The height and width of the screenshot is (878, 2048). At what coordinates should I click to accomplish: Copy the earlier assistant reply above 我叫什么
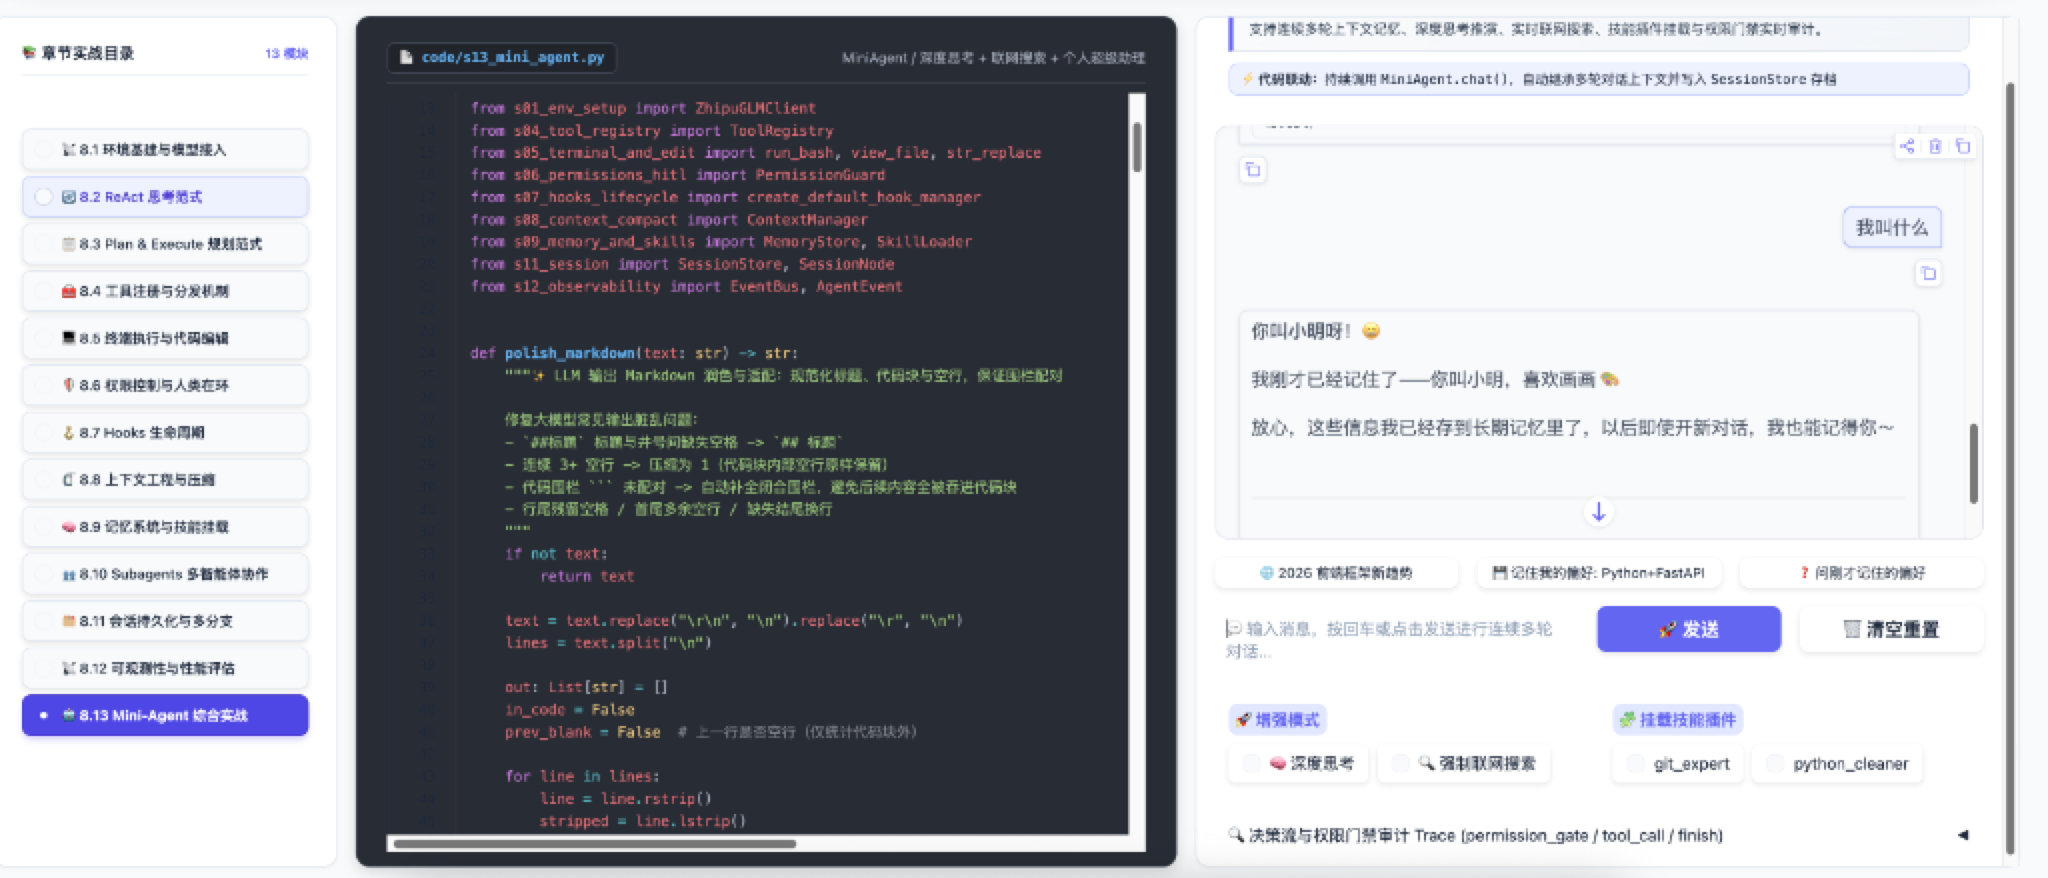coord(1252,170)
